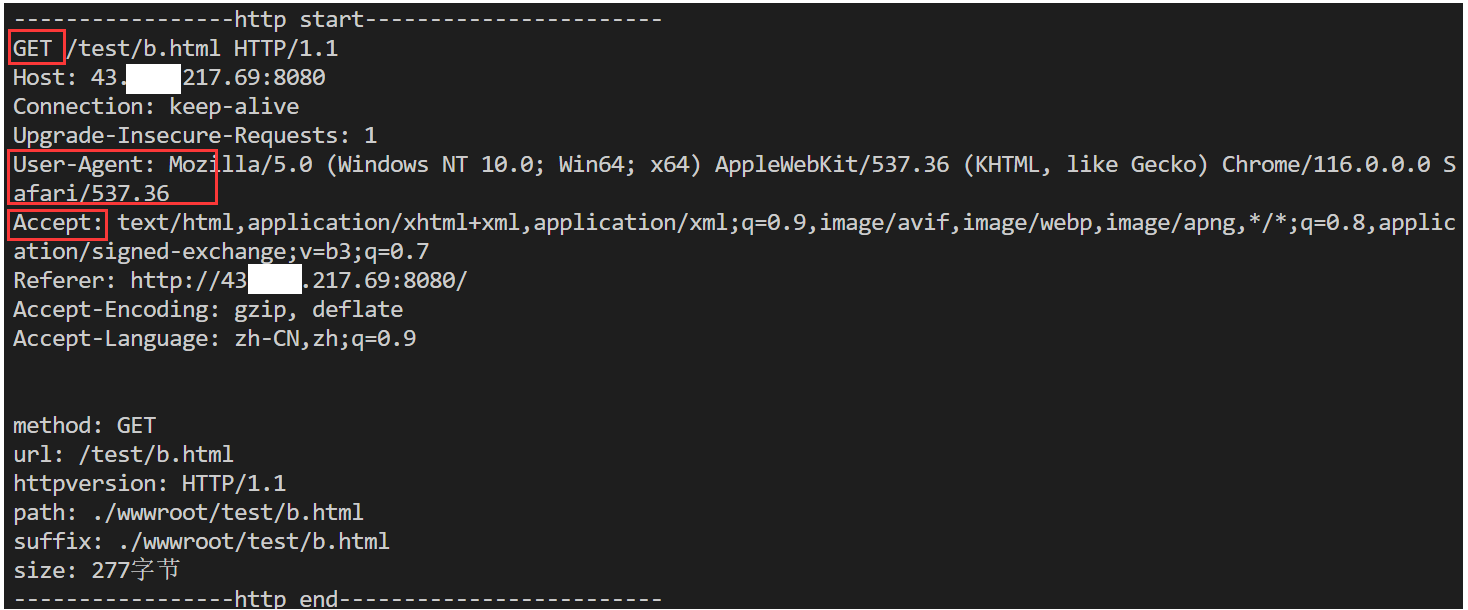Click the Accept-Encoding: gzip, deflate line

pyautogui.click(x=207, y=310)
